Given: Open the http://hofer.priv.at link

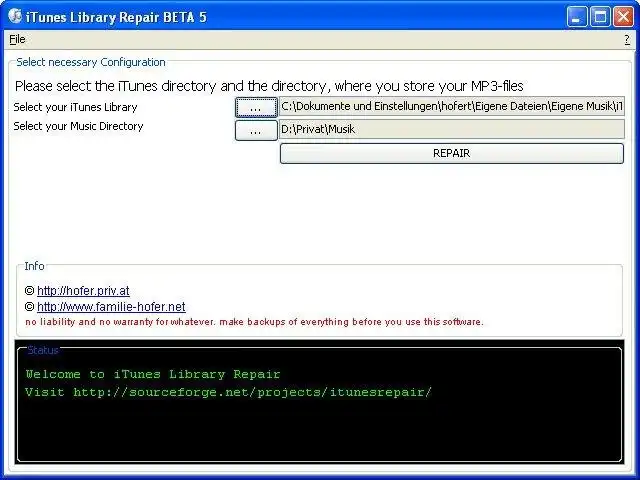Looking at the screenshot, I should click(83, 291).
